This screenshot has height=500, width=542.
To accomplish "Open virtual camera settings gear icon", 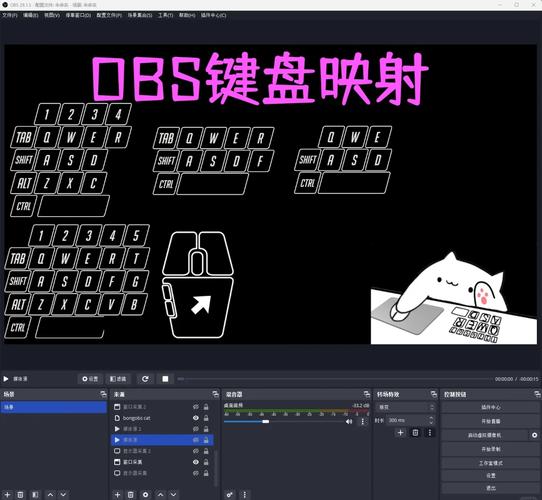I will [x=534, y=435].
